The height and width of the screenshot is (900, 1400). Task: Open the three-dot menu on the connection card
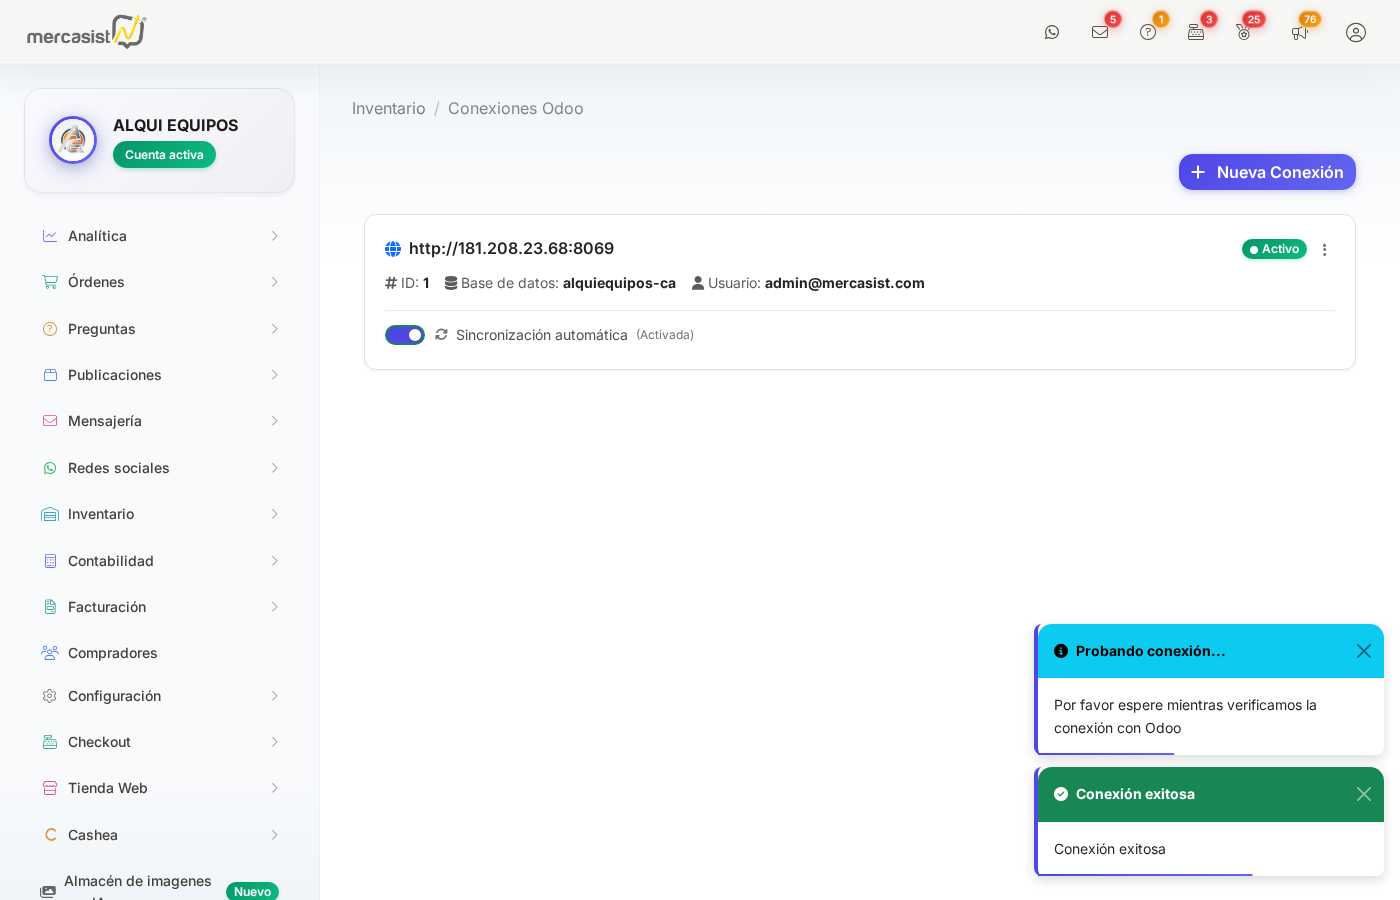click(x=1325, y=249)
